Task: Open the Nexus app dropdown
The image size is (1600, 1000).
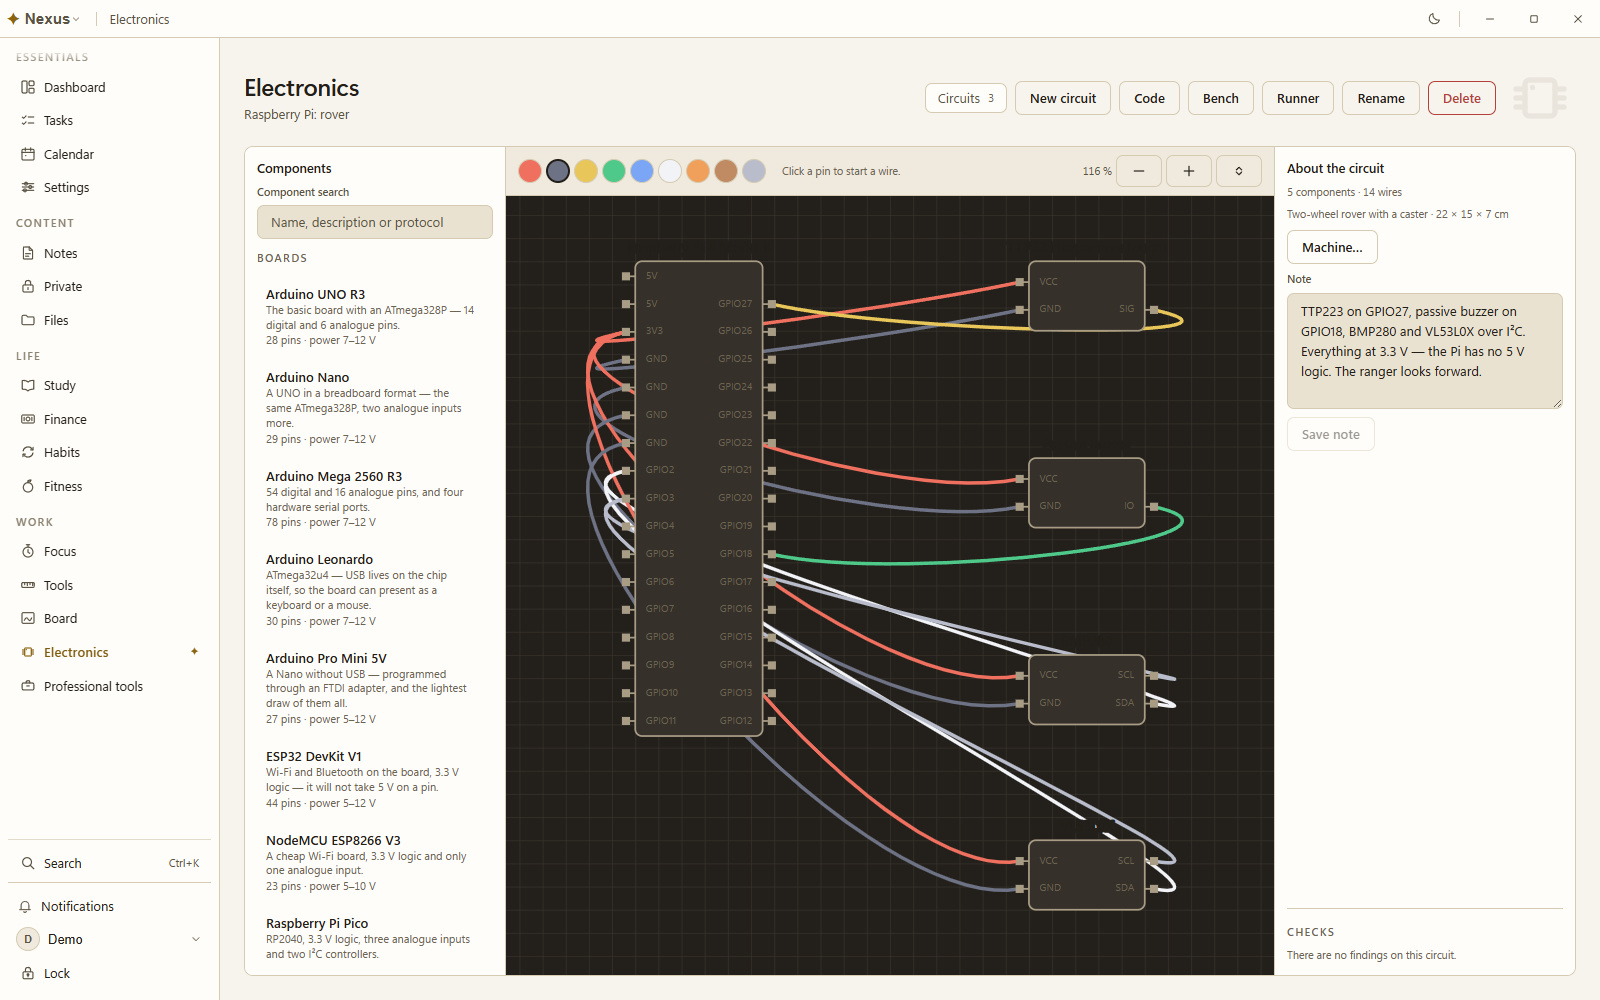Action: coord(44,19)
